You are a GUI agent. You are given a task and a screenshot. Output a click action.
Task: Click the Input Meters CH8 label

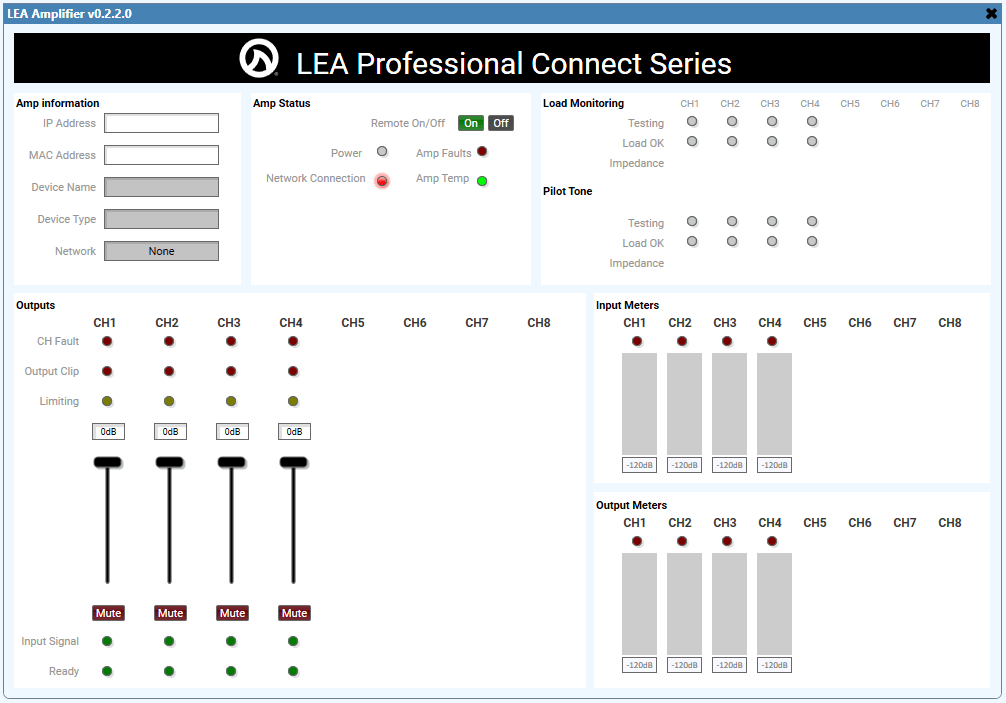pyautogui.click(x=950, y=323)
